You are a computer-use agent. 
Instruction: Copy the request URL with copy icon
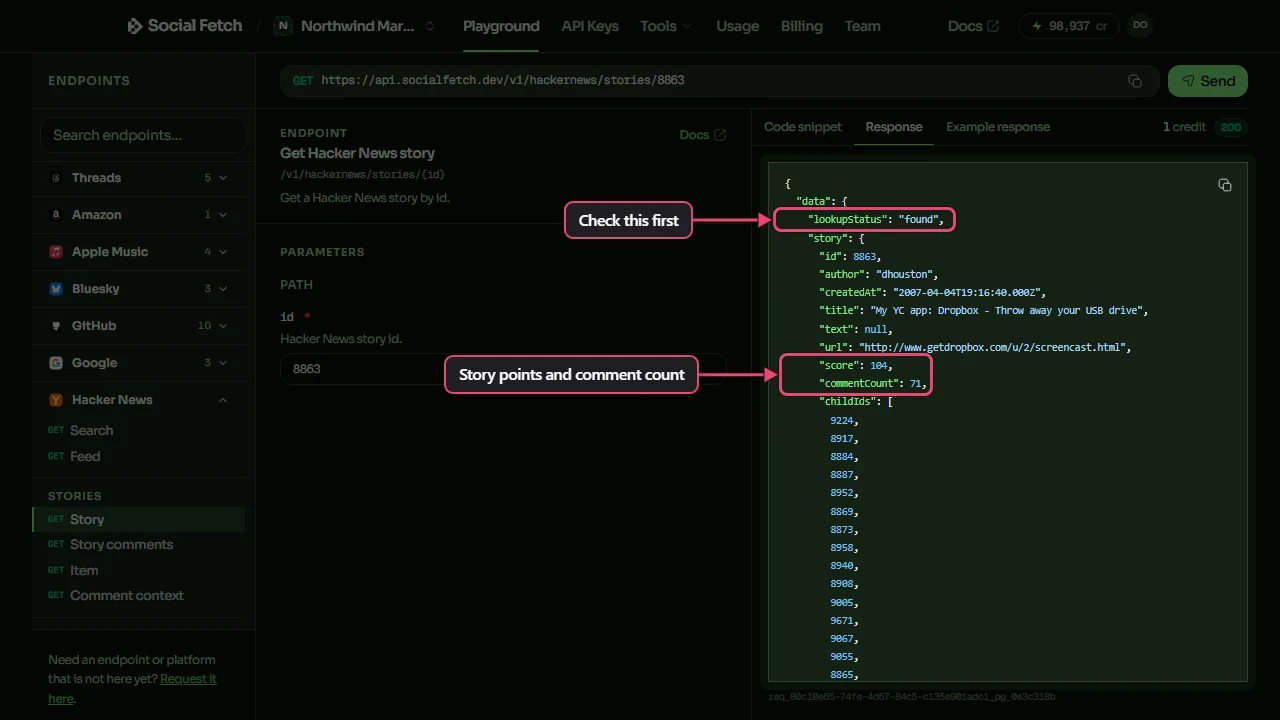1135,81
